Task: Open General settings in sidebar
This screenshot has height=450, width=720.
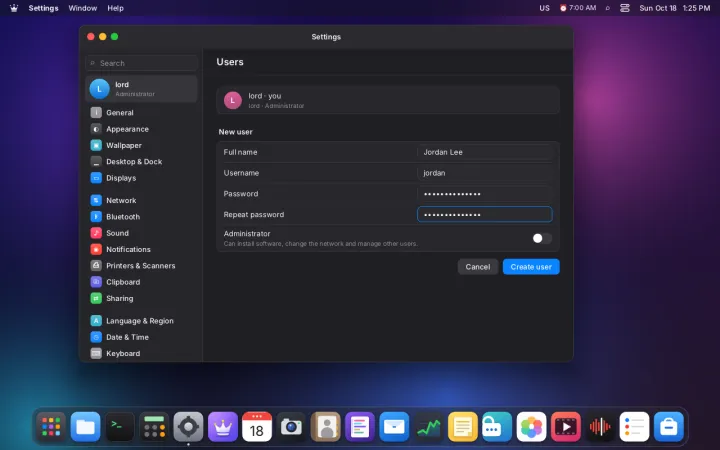Action: [141, 112]
